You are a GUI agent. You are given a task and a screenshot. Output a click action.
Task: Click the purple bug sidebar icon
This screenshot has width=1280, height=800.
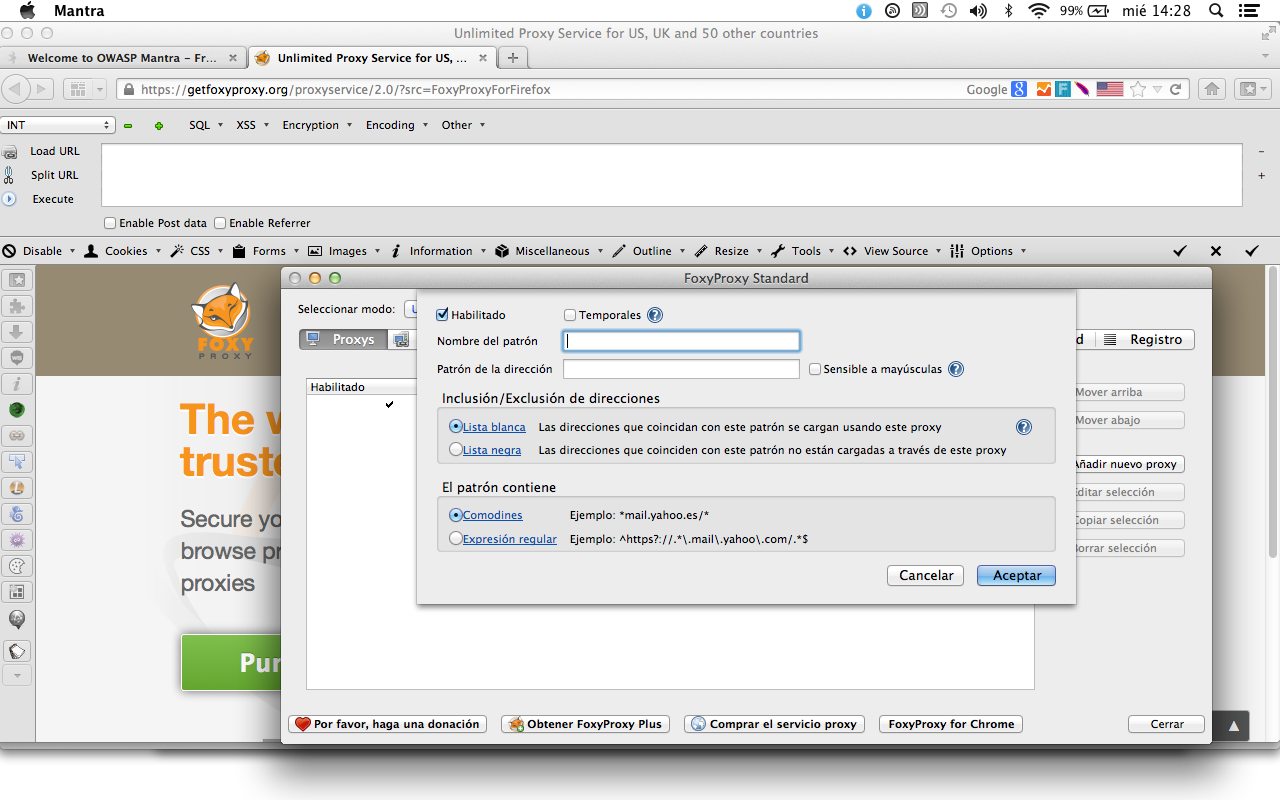point(17,540)
